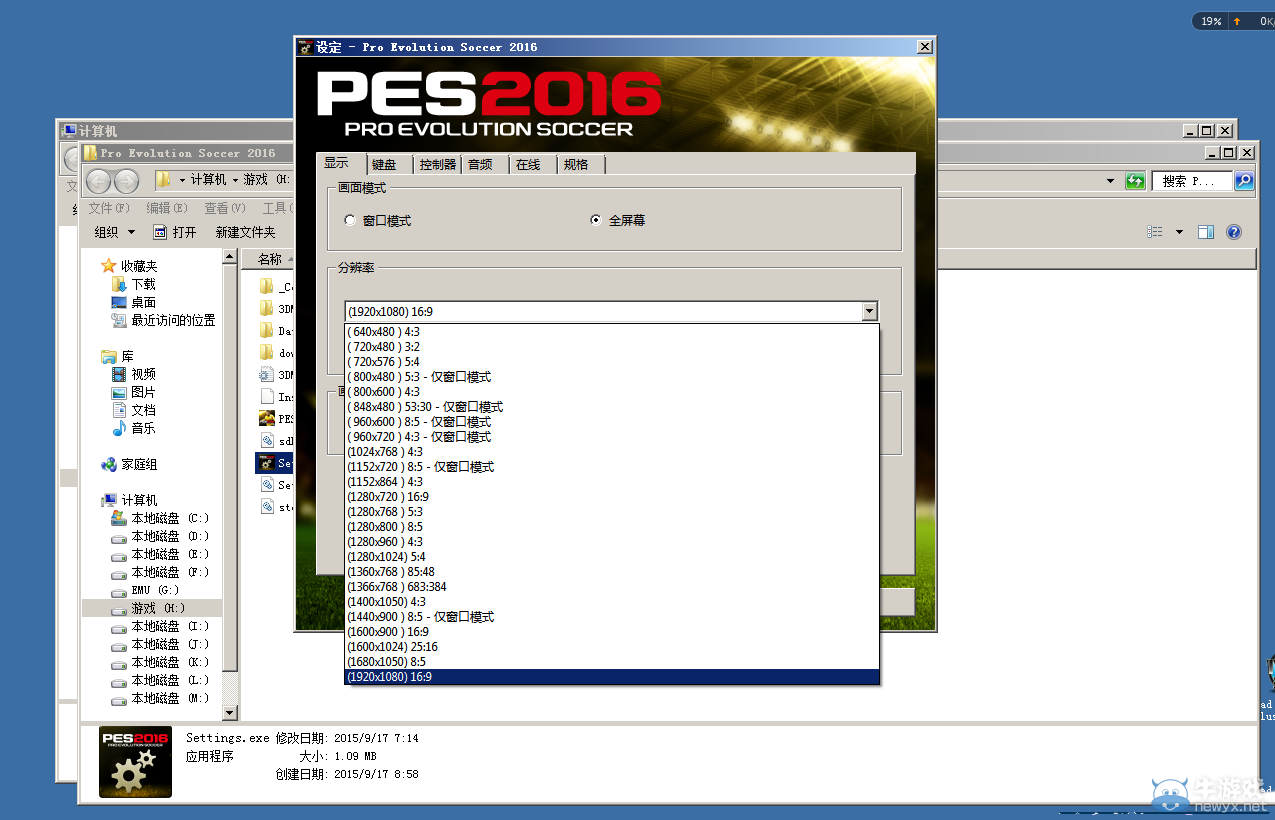Image resolution: width=1275 pixels, height=820 pixels.
Task: Open the 组织 dropdown in Explorer toolbar
Action: [115, 232]
